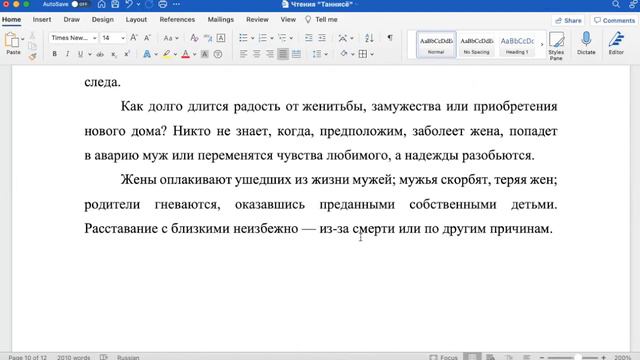
Task: Open the Review tab
Action: (x=257, y=20)
